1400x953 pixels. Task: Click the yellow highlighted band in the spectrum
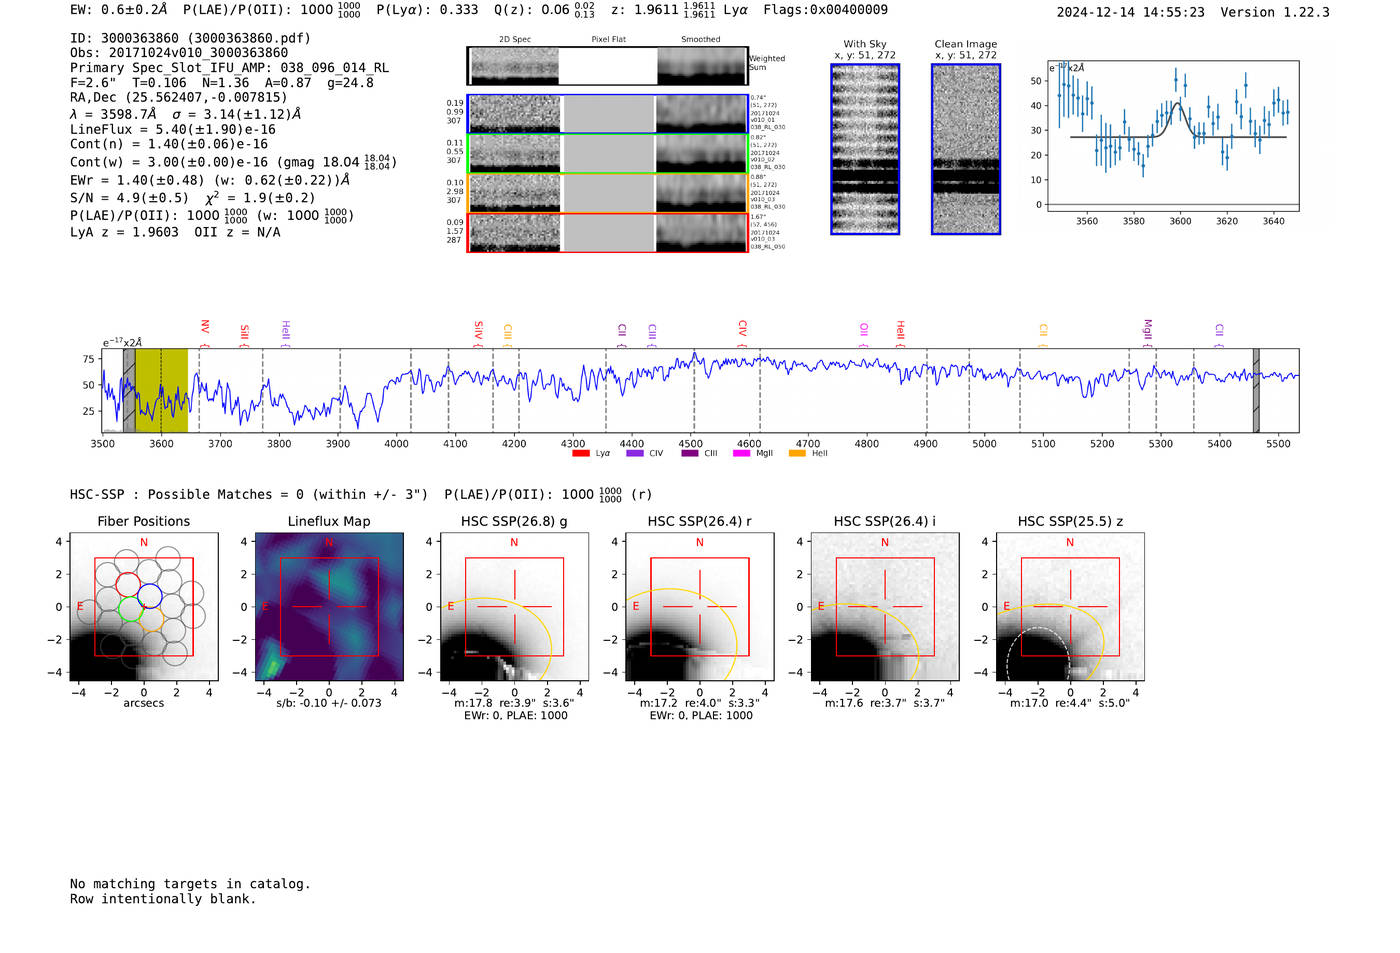coord(162,391)
